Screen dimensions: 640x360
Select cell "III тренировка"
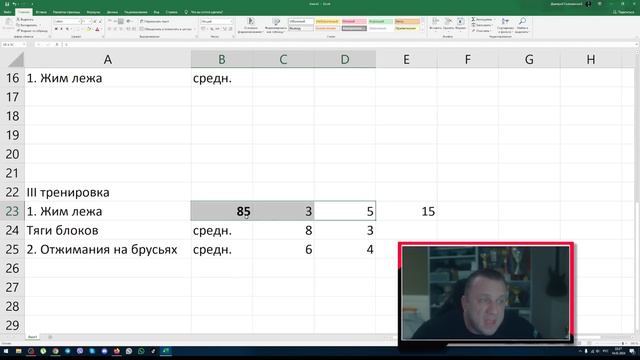point(108,192)
